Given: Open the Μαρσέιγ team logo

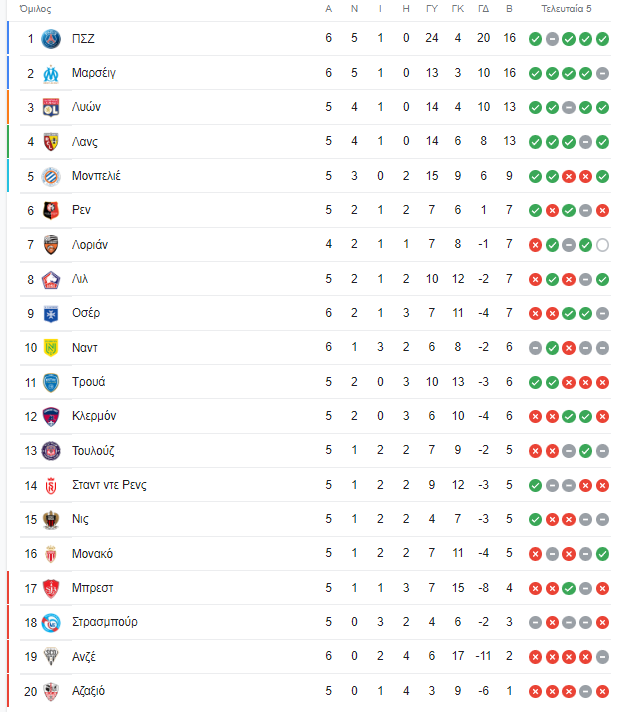Looking at the screenshot, I should [x=51, y=74].
